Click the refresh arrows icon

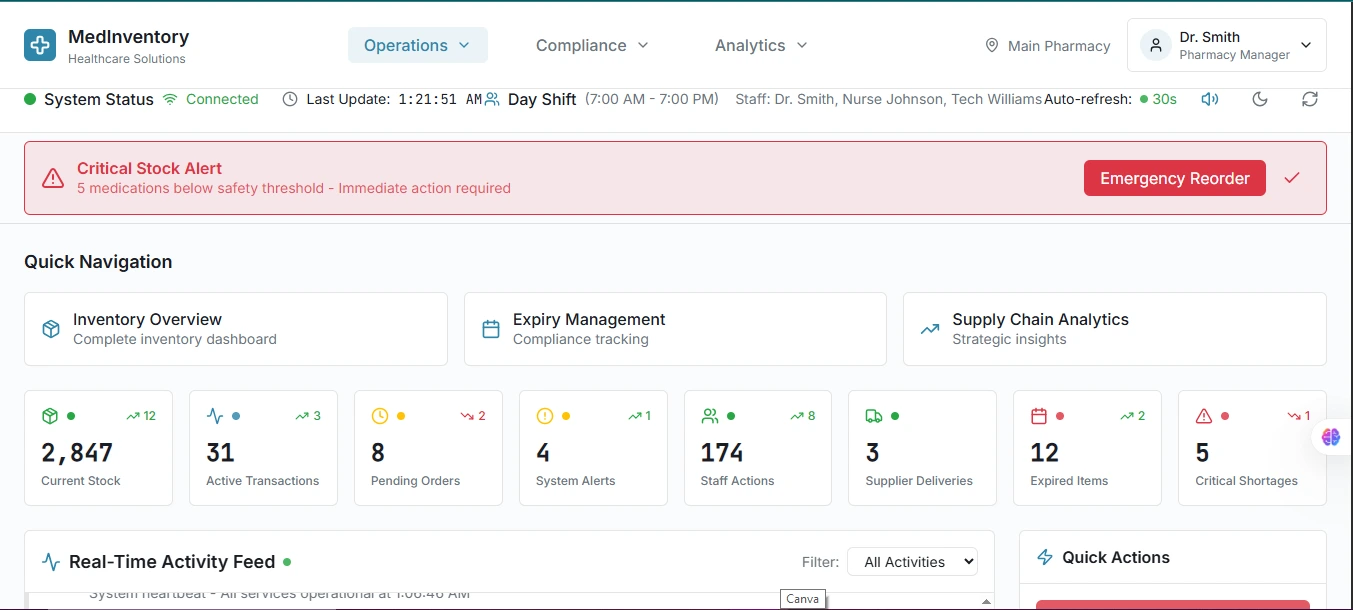coord(1310,99)
